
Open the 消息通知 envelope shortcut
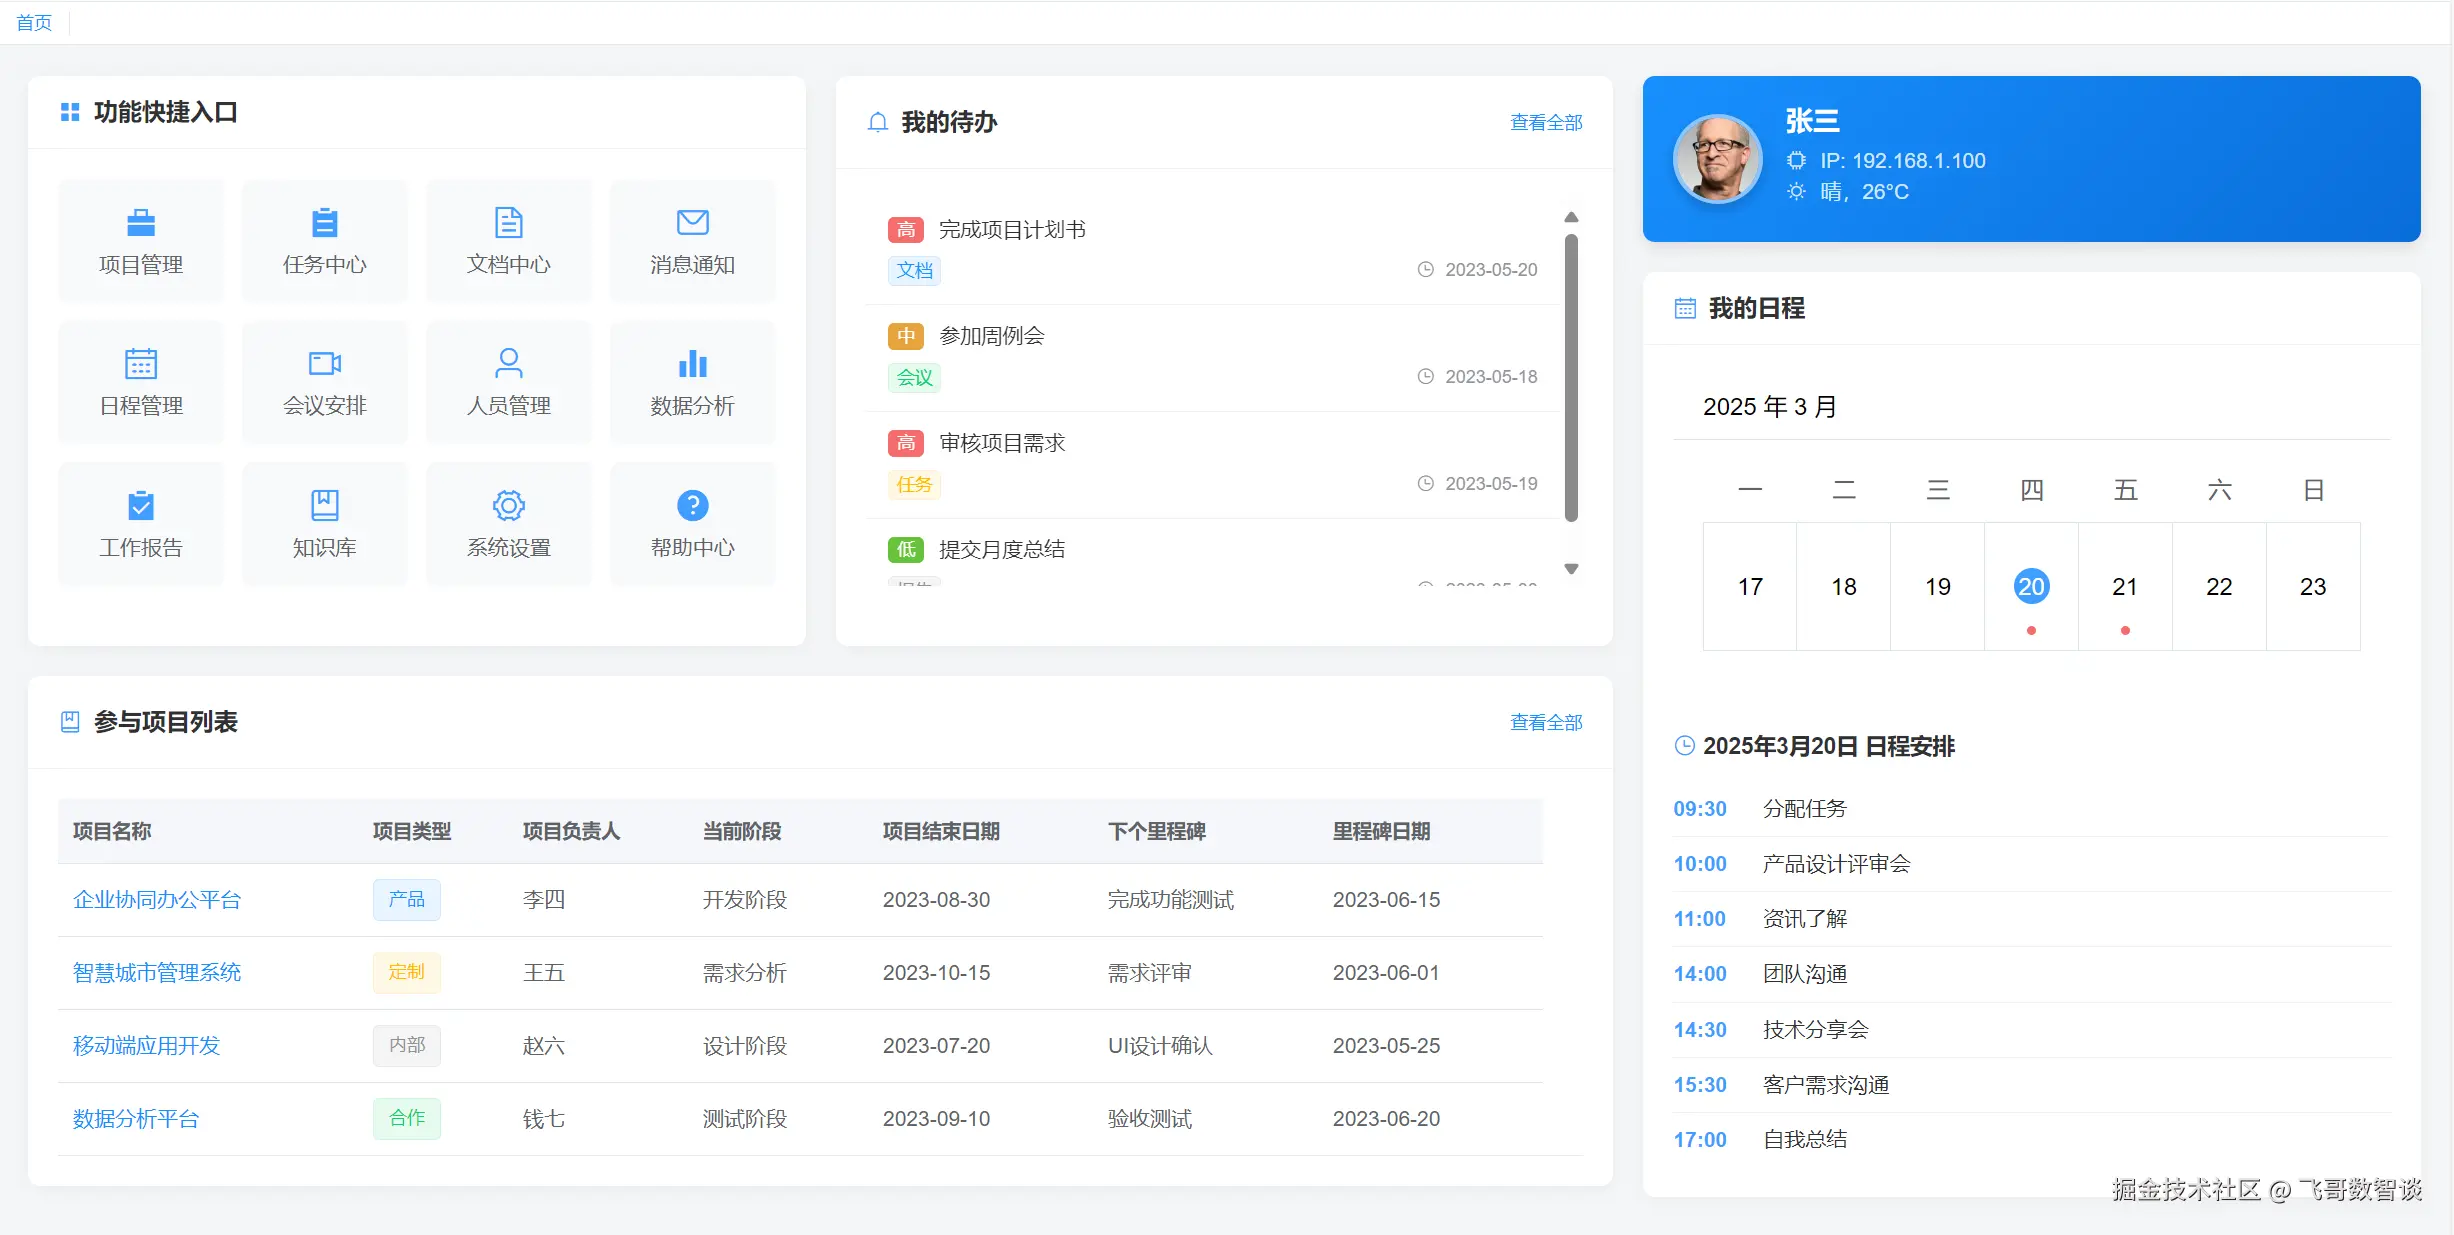pyautogui.click(x=692, y=241)
